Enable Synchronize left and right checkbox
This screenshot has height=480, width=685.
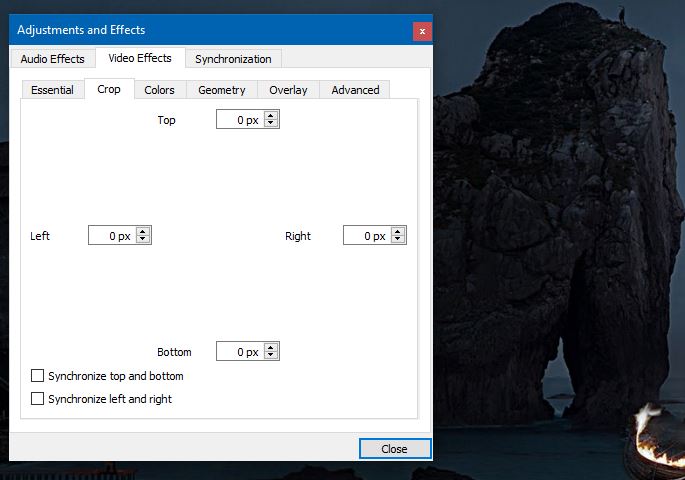click(x=38, y=398)
